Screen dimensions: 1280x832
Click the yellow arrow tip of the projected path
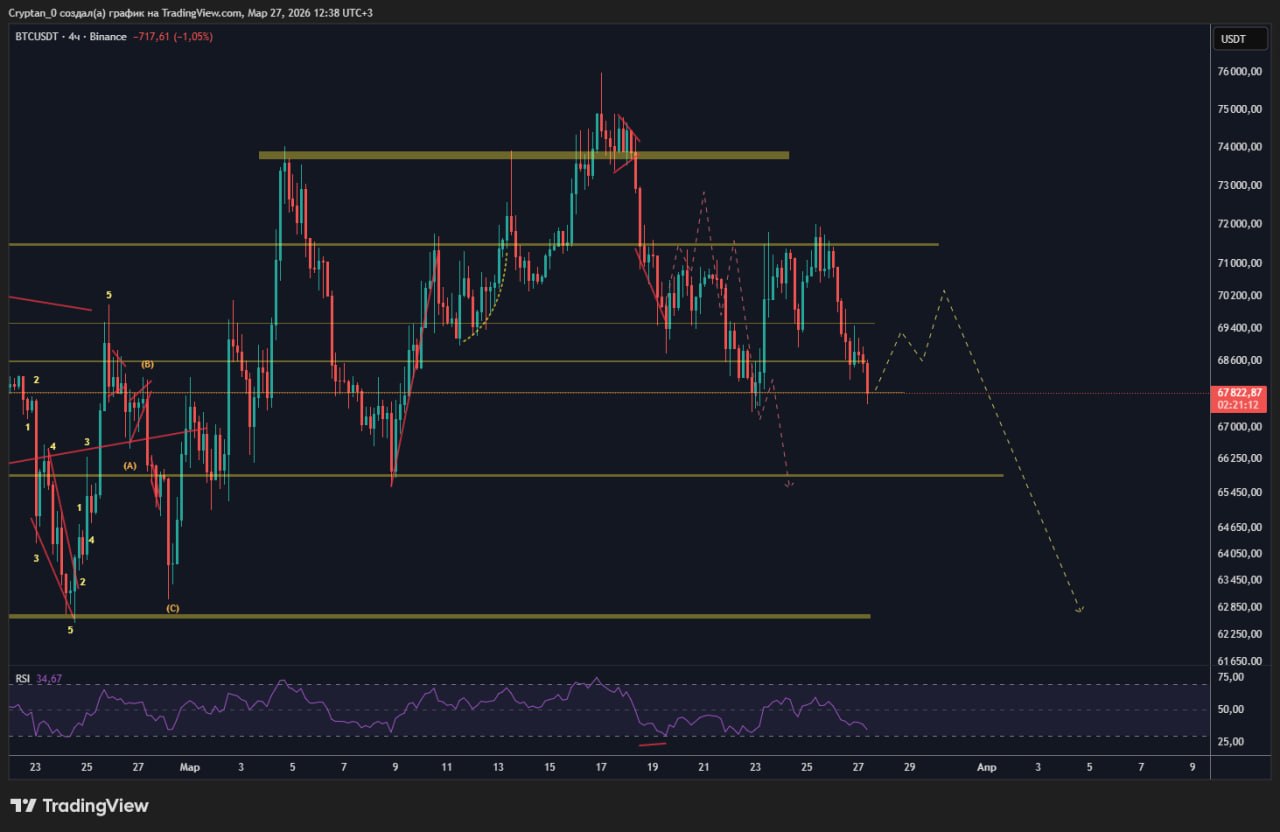pos(1080,610)
